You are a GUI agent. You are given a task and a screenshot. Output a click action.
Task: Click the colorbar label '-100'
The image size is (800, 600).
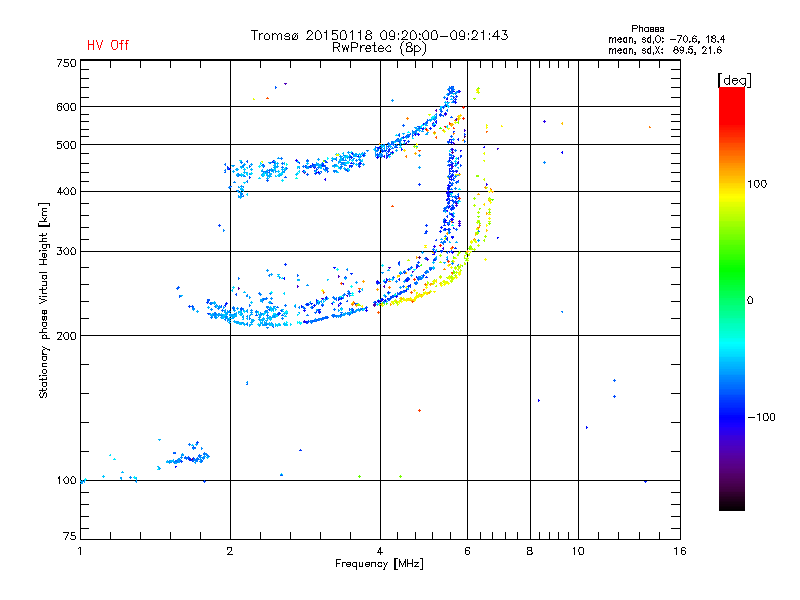(761, 417)
